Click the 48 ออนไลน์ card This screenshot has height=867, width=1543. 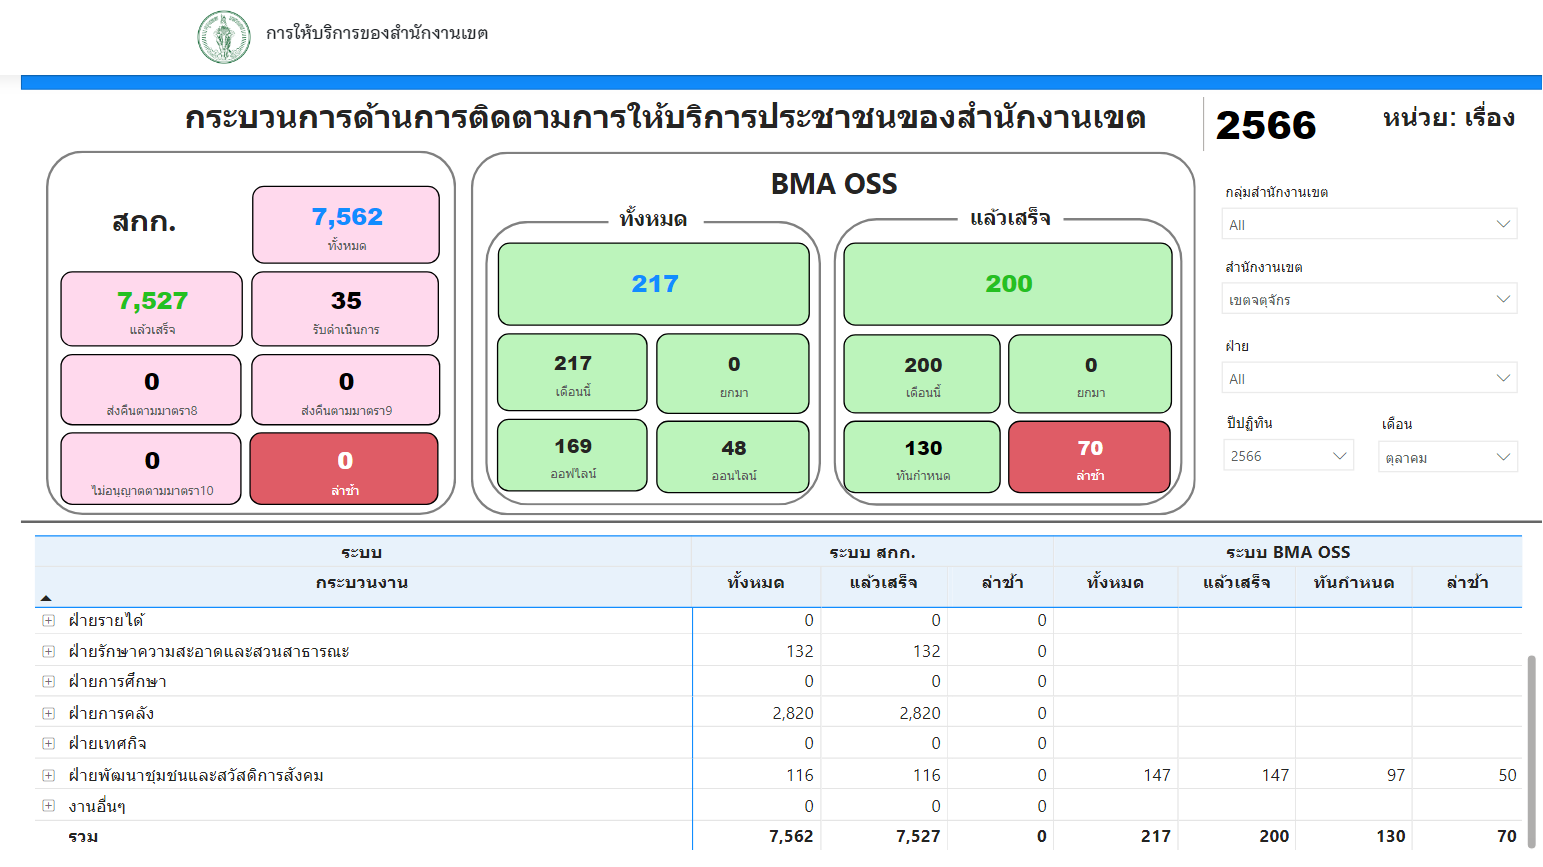[733, 457]
